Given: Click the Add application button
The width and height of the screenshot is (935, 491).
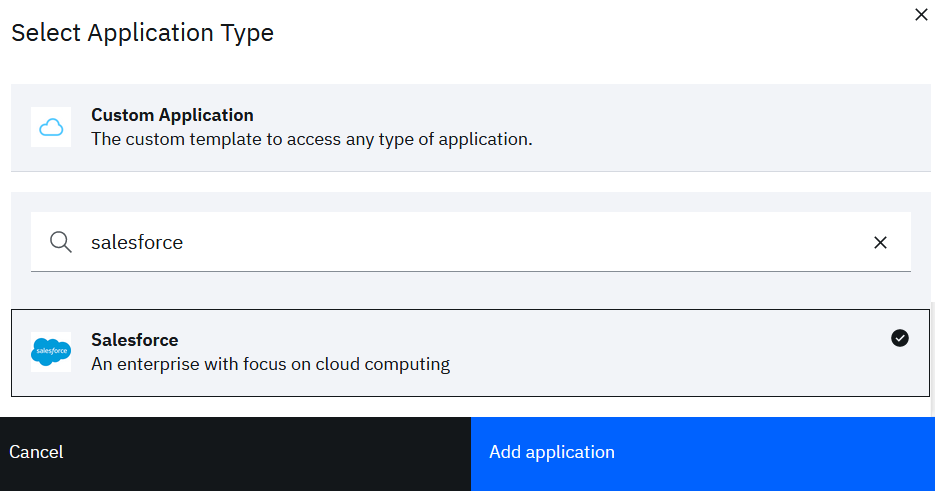Looking at the screenshot, I should point(703,453).
